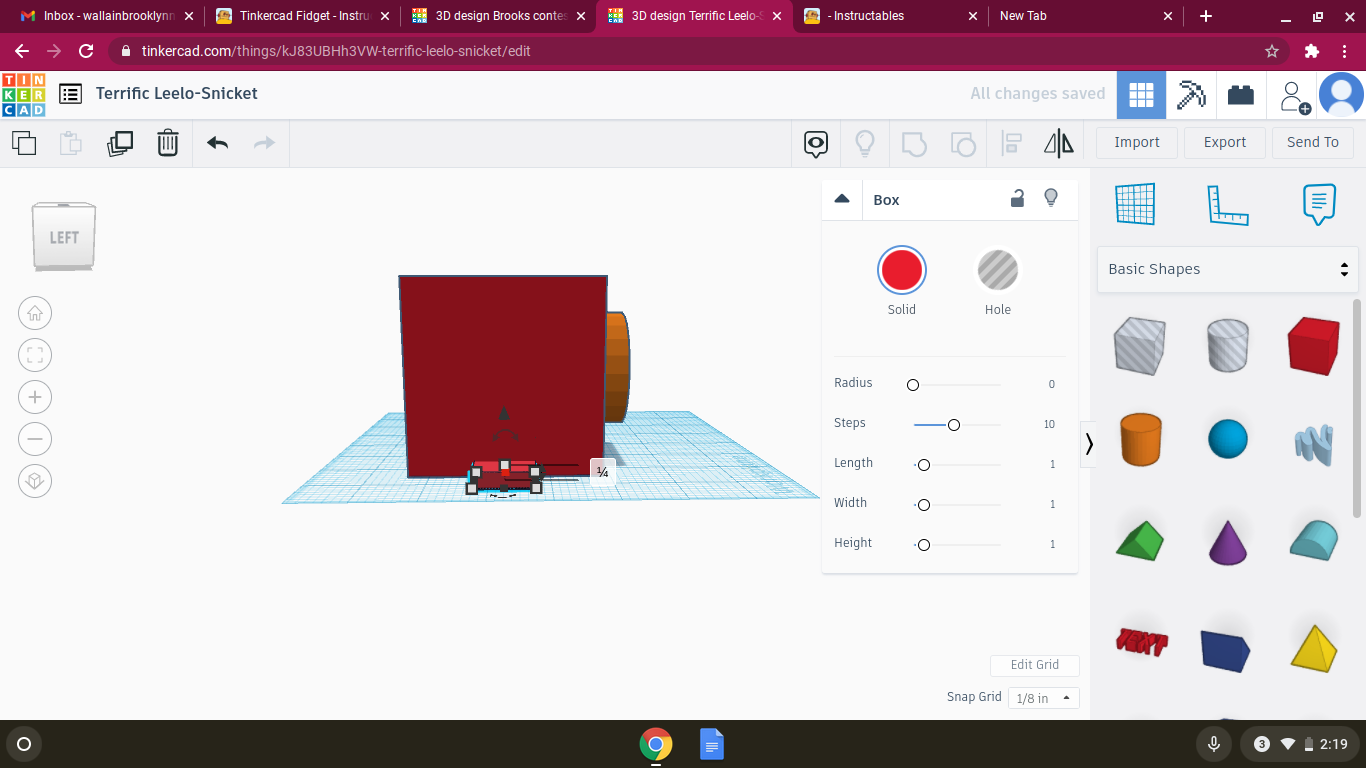Viewport: 1366px width, 768px height.
Task: Click the Paste tool icon
Action: click(x=71, y=143)
